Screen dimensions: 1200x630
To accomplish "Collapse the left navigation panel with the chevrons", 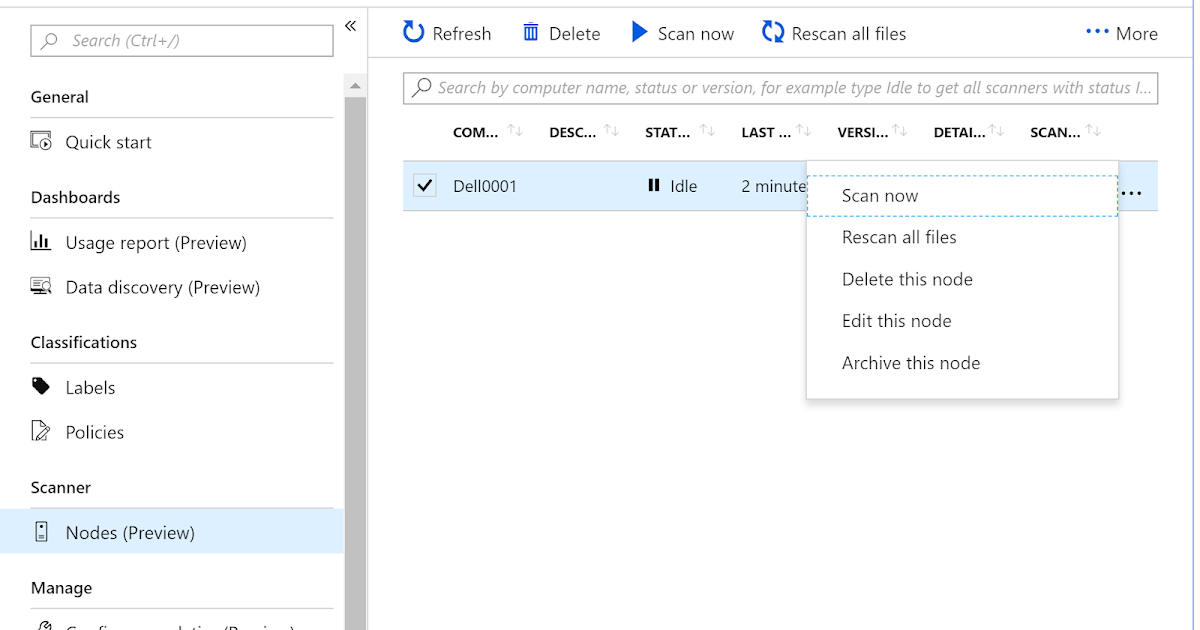I will pos(351,26).
